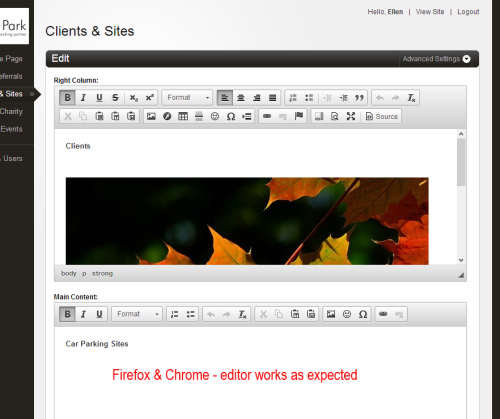Toggle Italic in Main Content editor
Image resolution: width=500 pixels, height=419 pixels.
coord(83,314)
